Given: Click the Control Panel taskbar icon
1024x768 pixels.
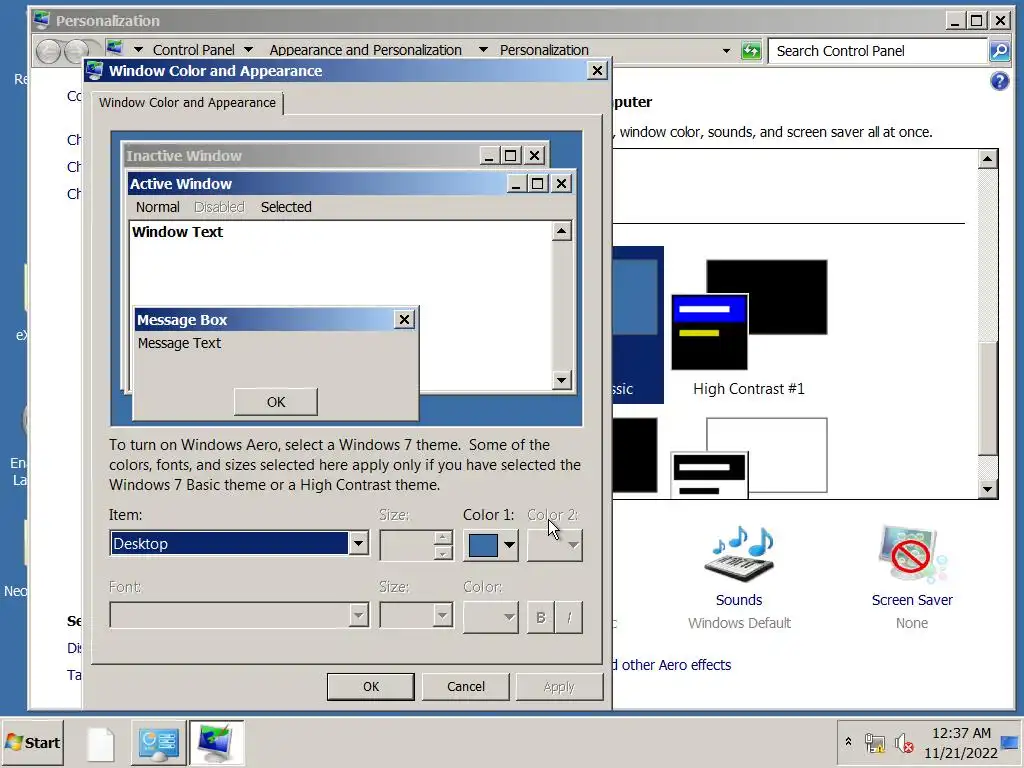Looking at the screenshot, I should tap(158, 743).
